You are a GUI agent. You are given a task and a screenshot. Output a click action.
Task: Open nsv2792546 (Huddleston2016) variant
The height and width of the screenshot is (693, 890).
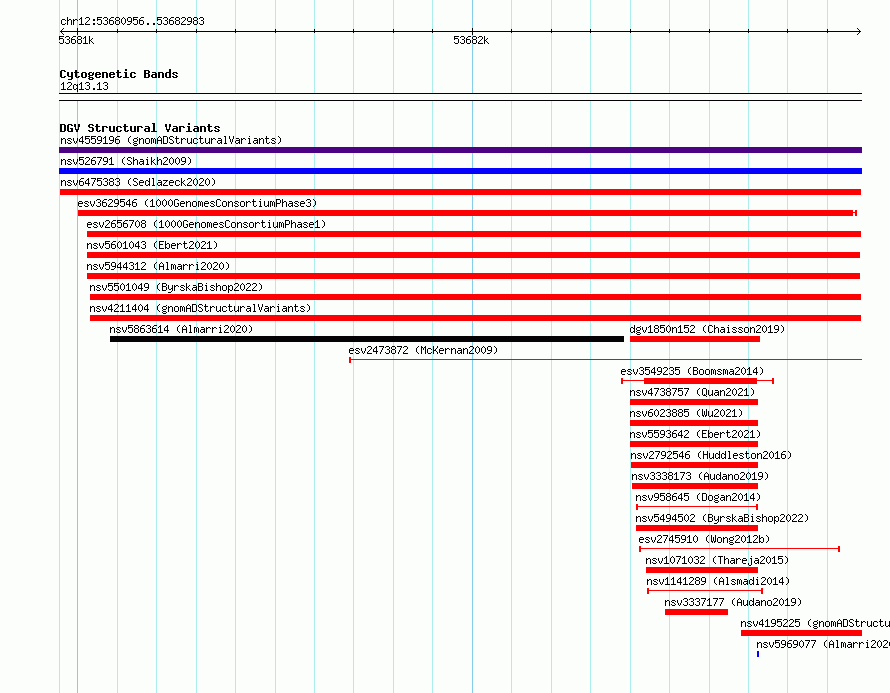point(711,455)
